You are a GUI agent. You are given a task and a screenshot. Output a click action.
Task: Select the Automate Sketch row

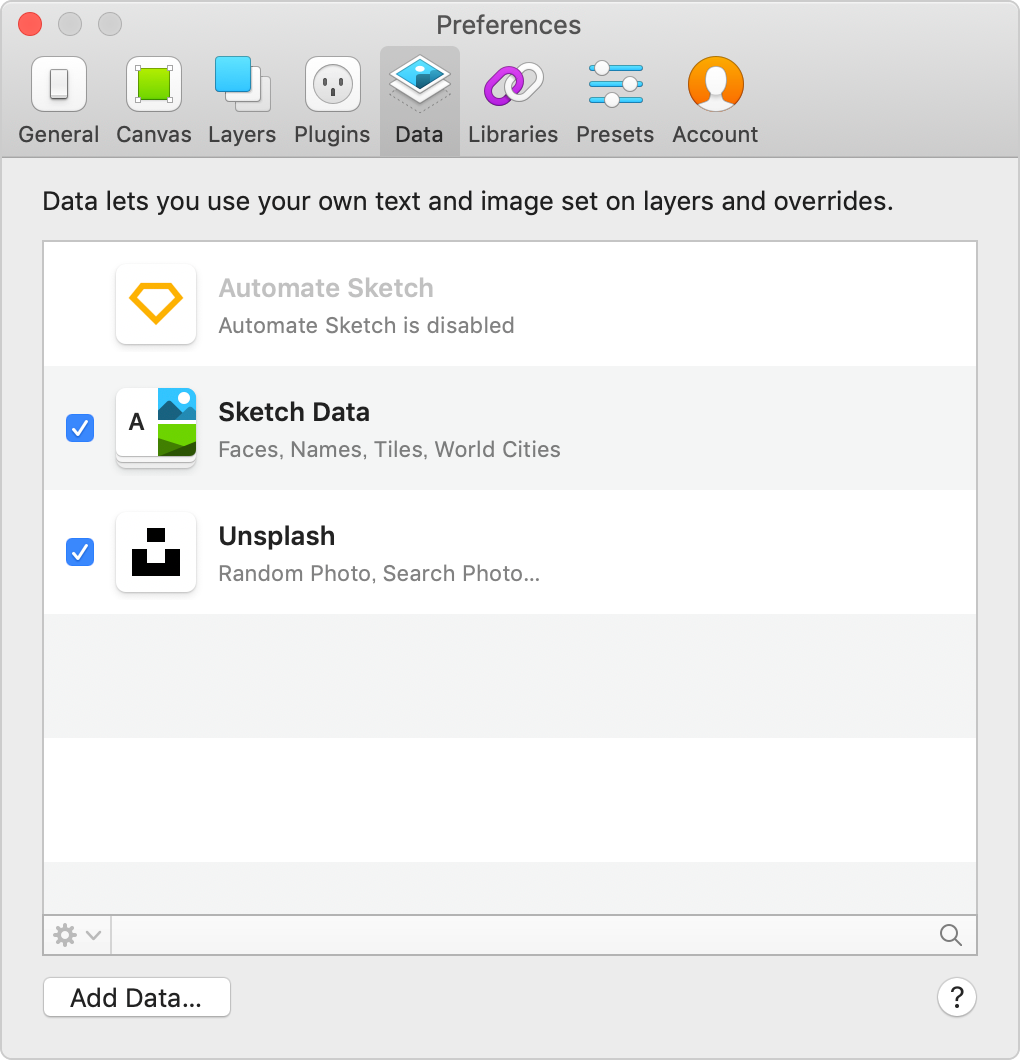coord(510,304)
